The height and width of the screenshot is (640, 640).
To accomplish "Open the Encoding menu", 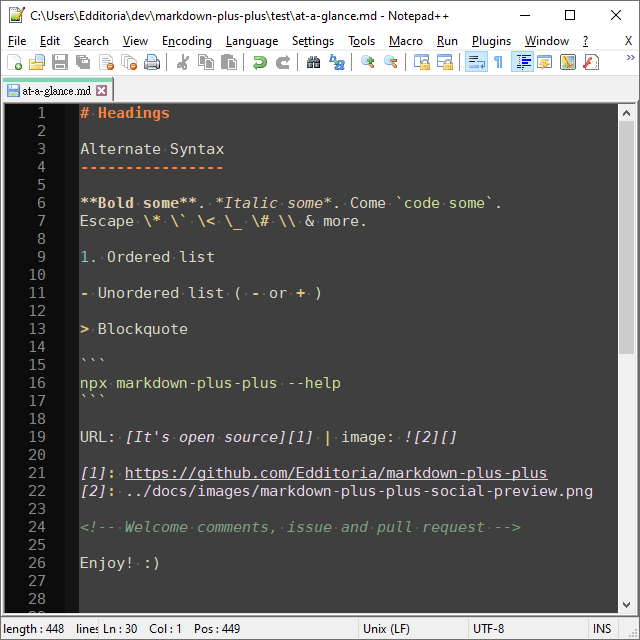I will pyautogui.click(x=187, y=41).
